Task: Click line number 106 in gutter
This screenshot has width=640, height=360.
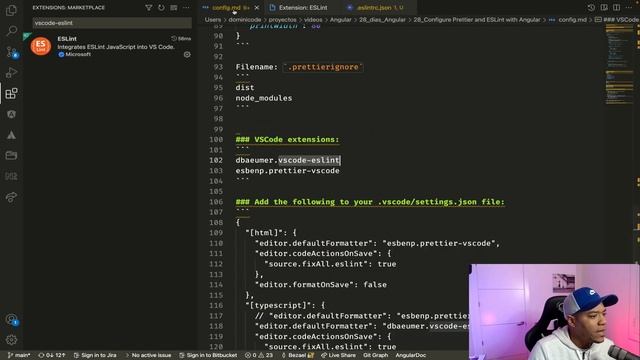Action: [x=216, y=202]
